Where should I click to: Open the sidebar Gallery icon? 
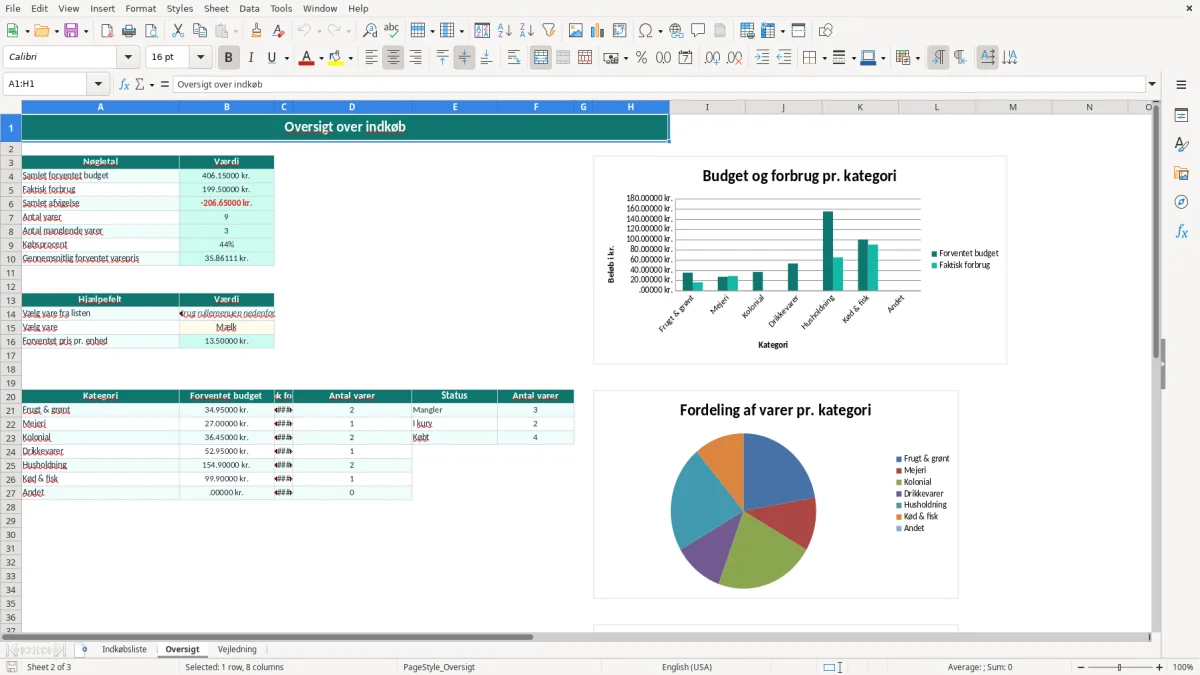click(x=1181, y=173)
